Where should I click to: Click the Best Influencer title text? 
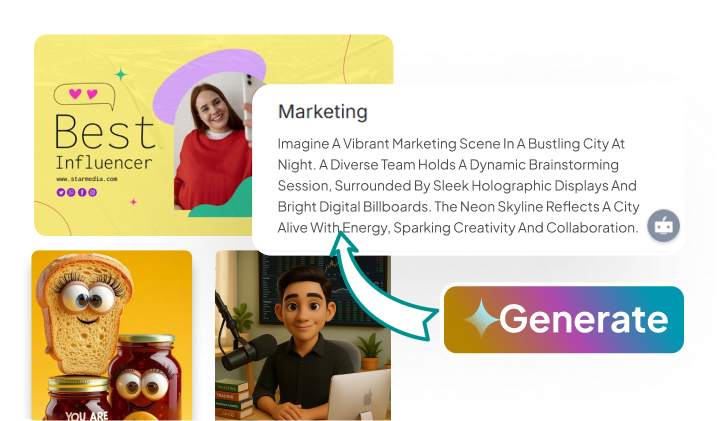click(x=104, y=142)
